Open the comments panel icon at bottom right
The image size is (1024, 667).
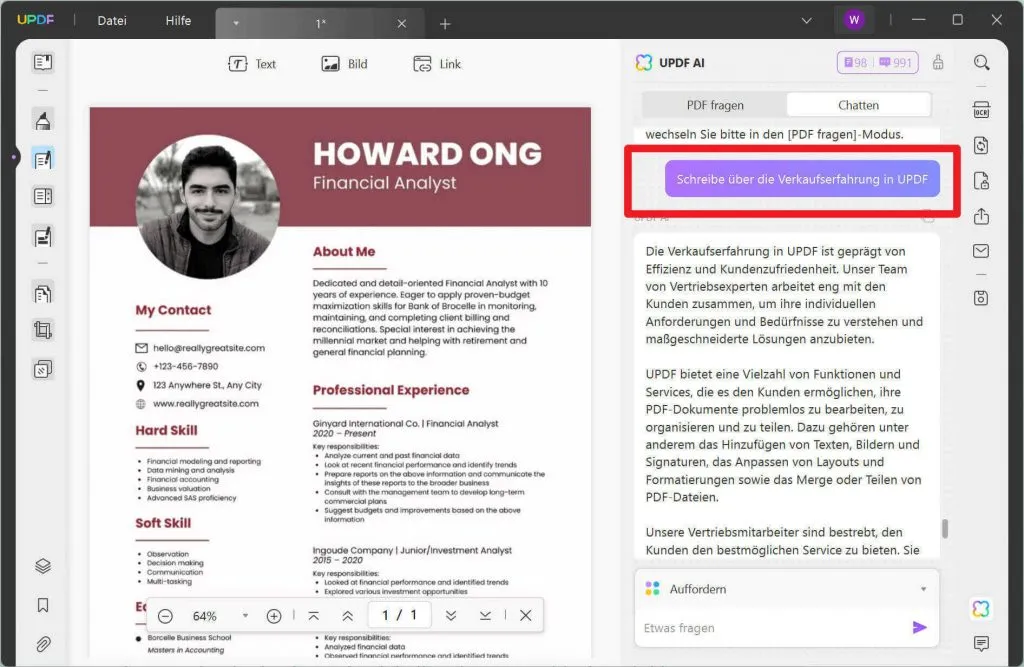[x=982, y=643]
